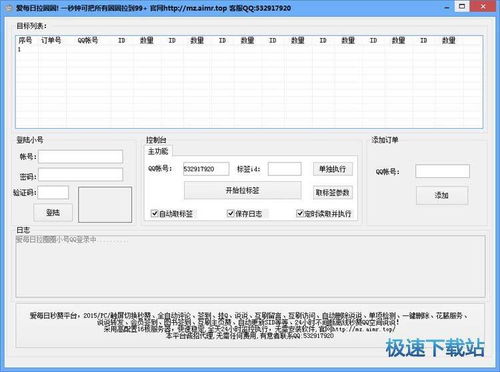The height and width of the screenshot is (372, 500).
Task: Click the first row of the target list
Action: click(x=249, y=49)
